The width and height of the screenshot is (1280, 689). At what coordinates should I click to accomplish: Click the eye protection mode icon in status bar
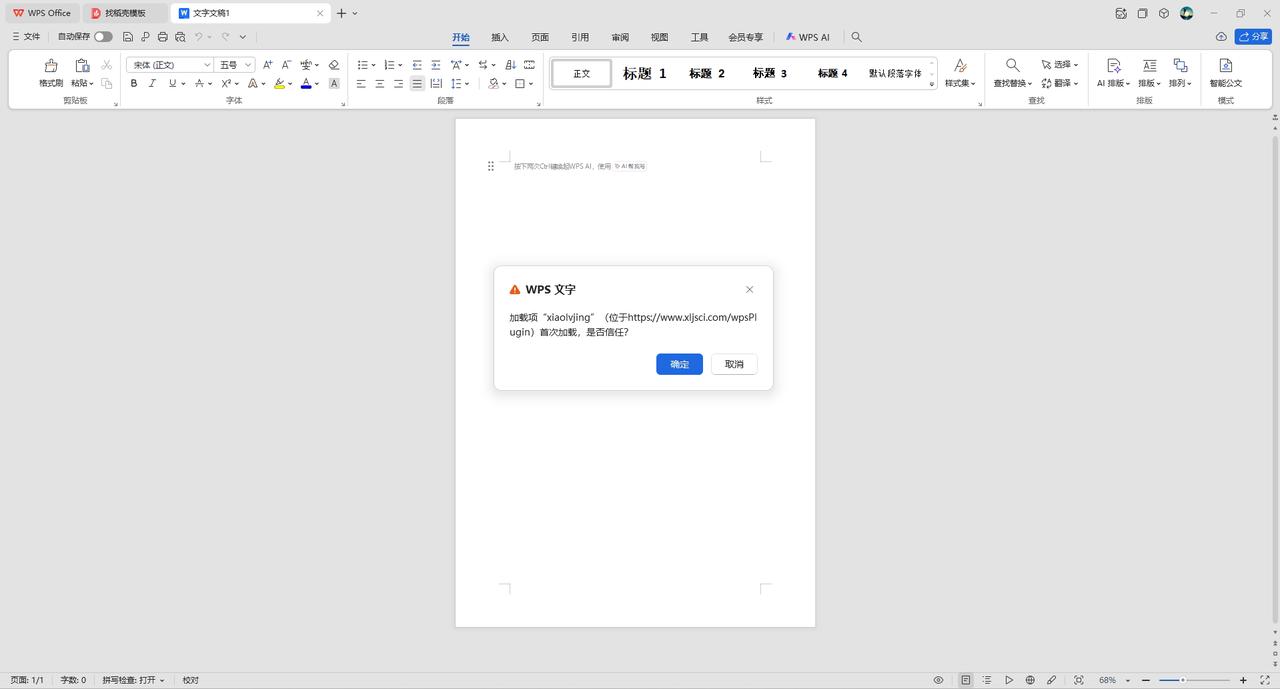pos(938,680)
